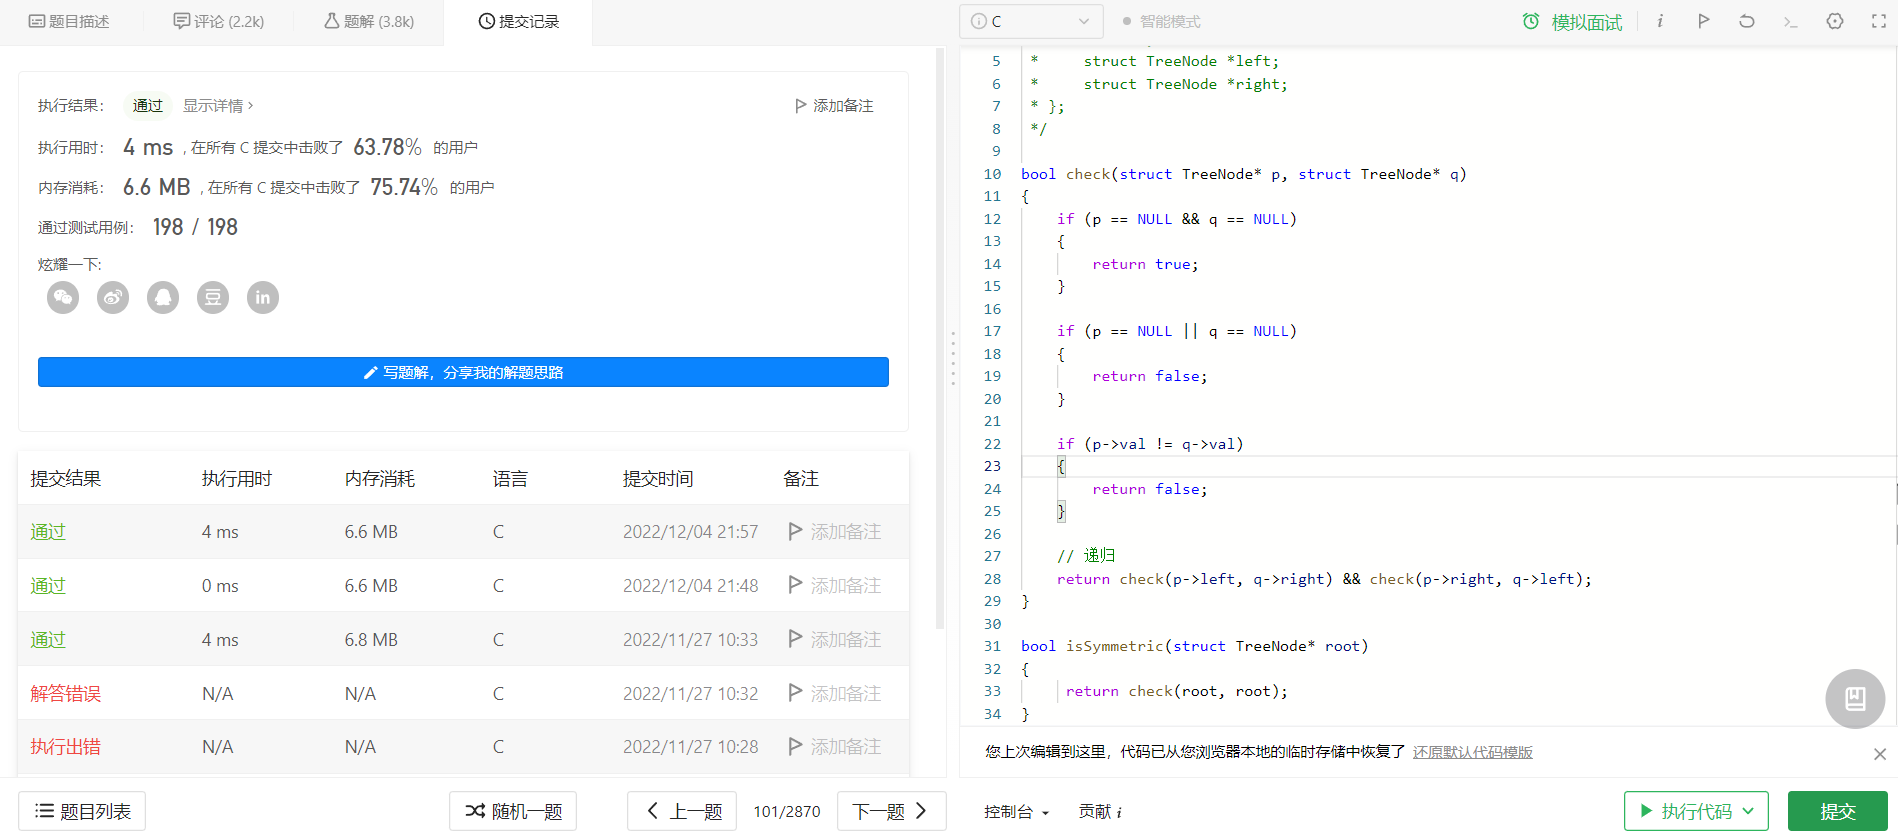Share result via Douban icon
This screenshot has height=840, width=1898.
pyautogui.click(x=213, y=297)
